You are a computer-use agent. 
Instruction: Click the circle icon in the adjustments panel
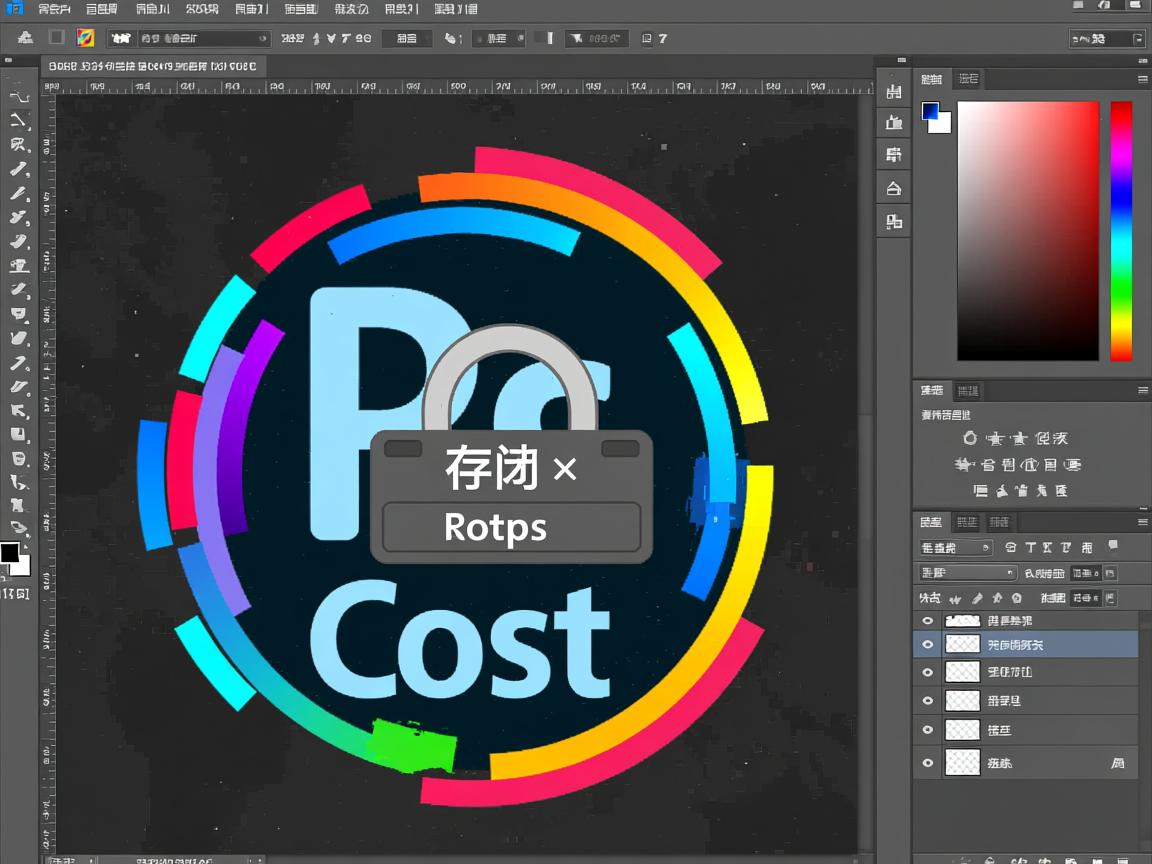(x=970, y=438)
